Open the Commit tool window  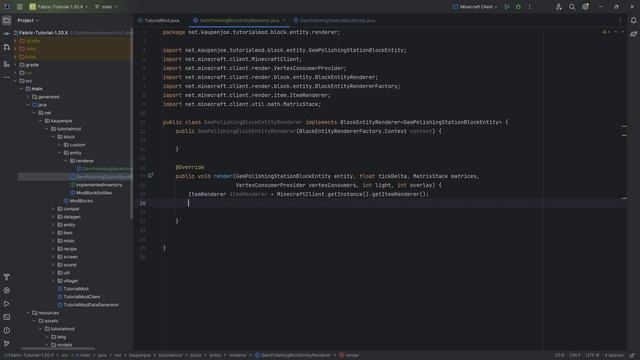(x=7, y=34)
